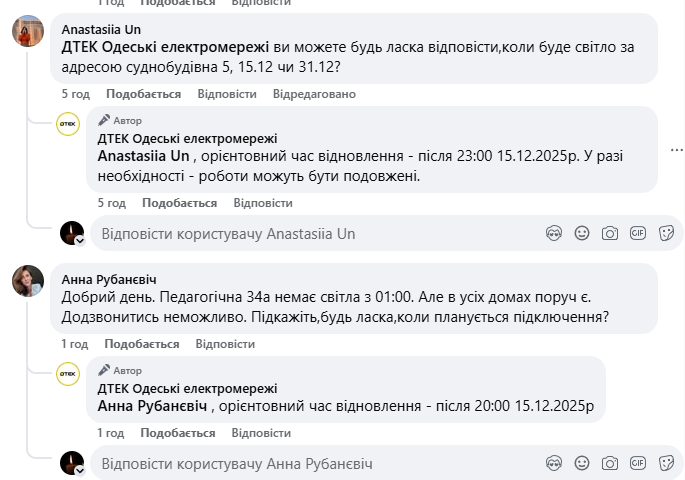Viewport: 685px width, 480px height.
Task: Open Anastasiia Un profile from name
Action: pos(101,29)
